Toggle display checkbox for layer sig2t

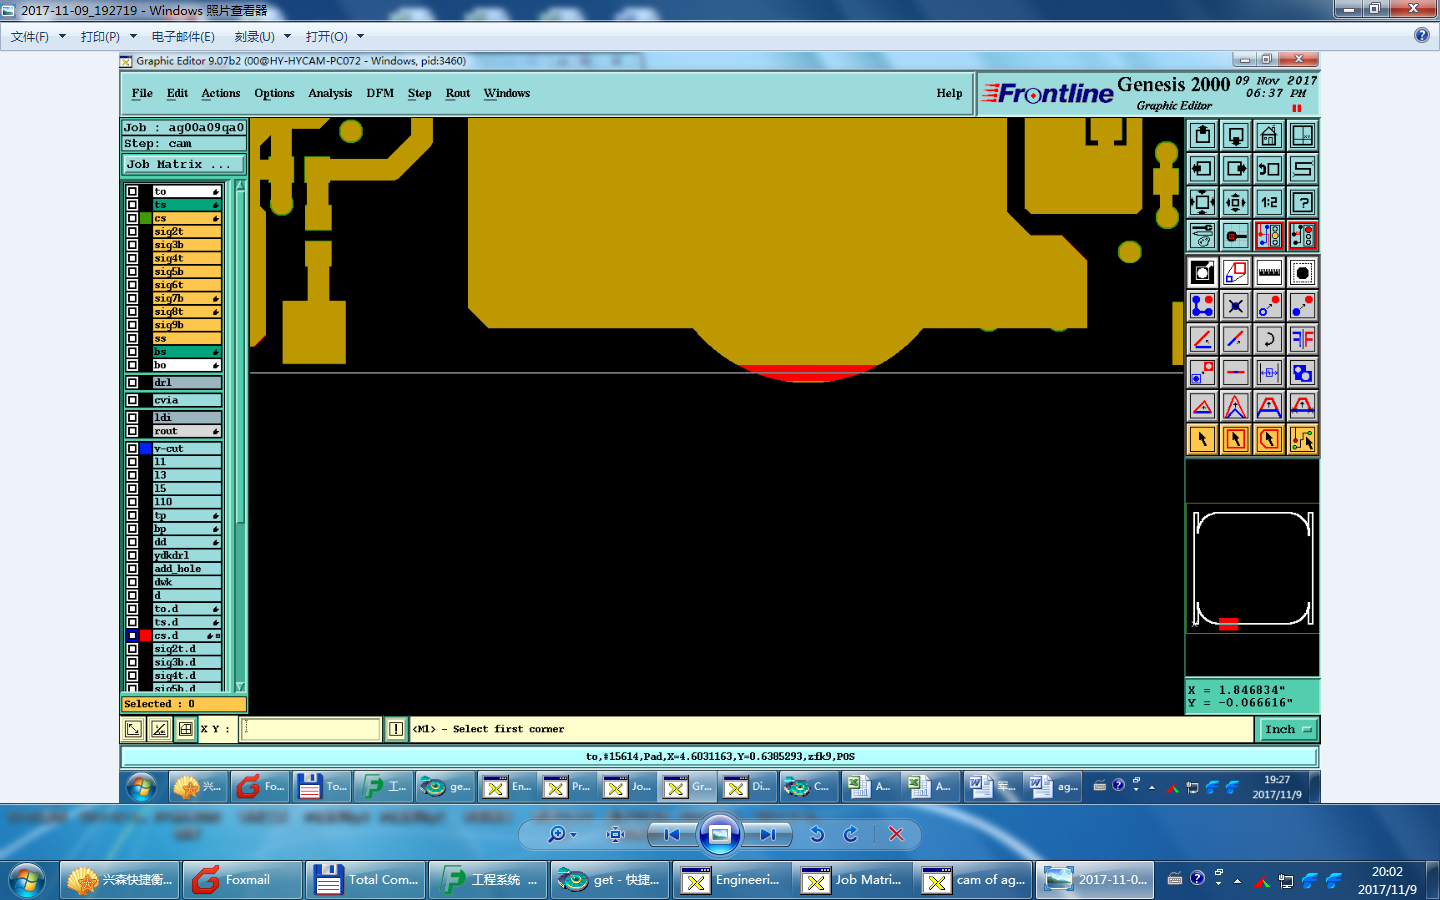132,231
